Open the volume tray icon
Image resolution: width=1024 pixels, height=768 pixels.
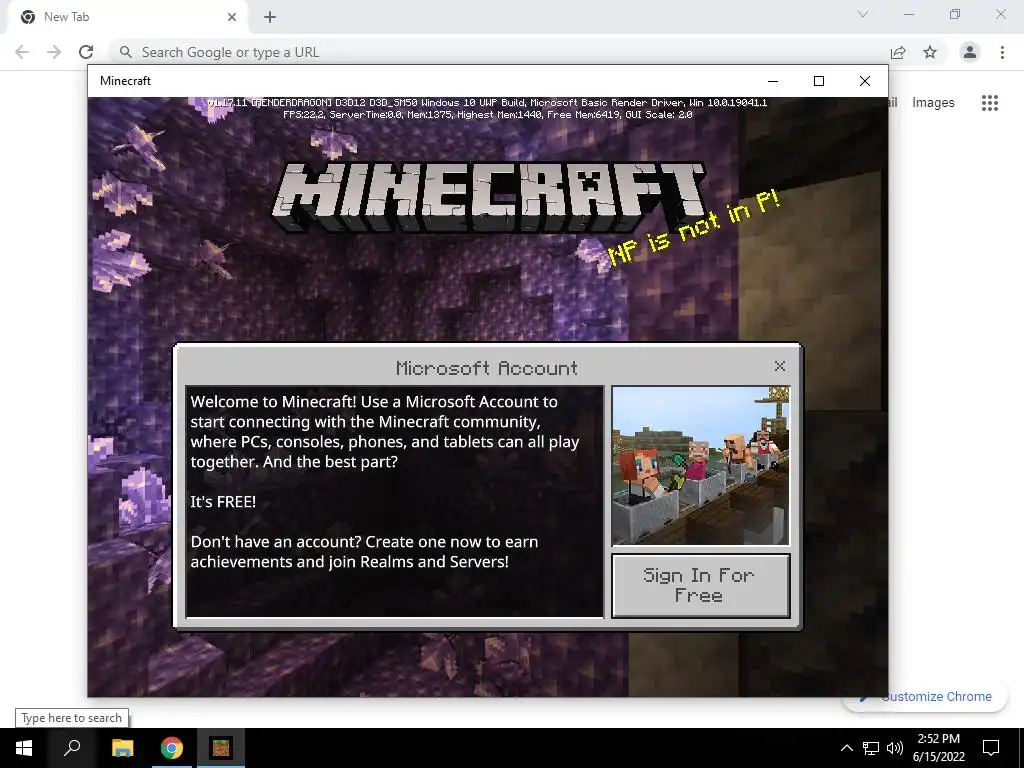(895, 748)
